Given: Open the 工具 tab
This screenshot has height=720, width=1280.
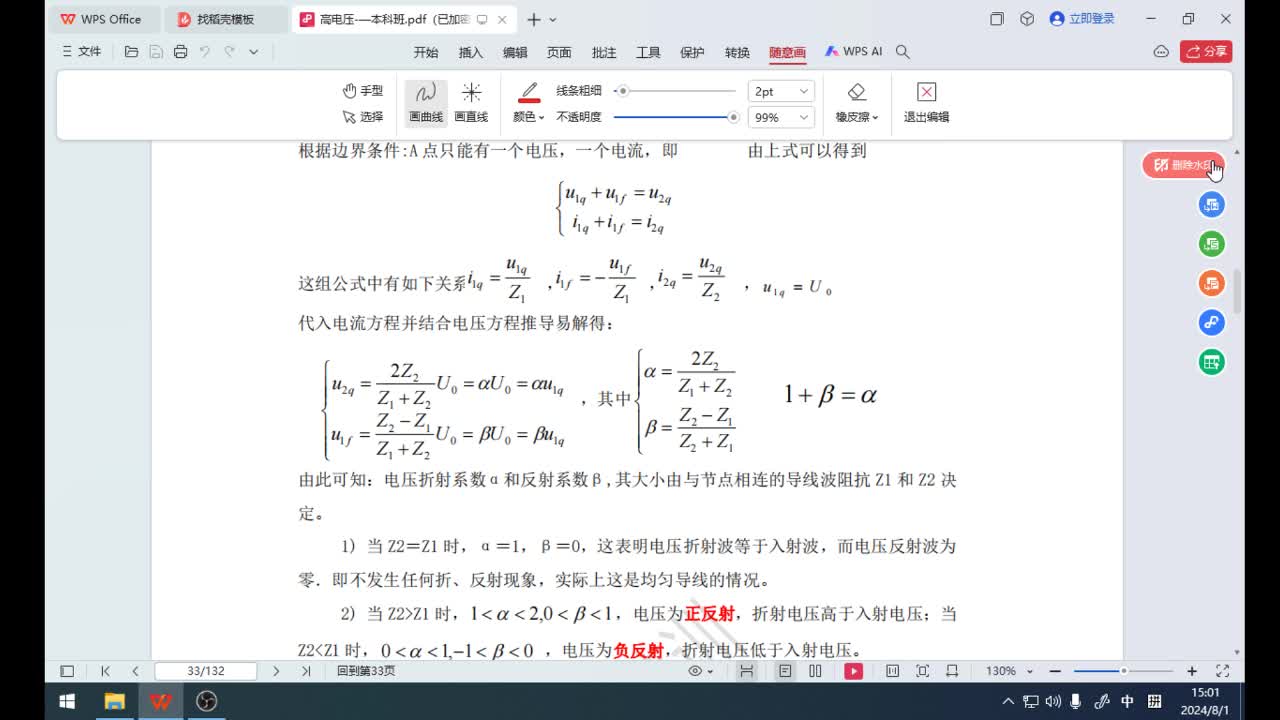Looking at the screenshot, I should [648, 52].
